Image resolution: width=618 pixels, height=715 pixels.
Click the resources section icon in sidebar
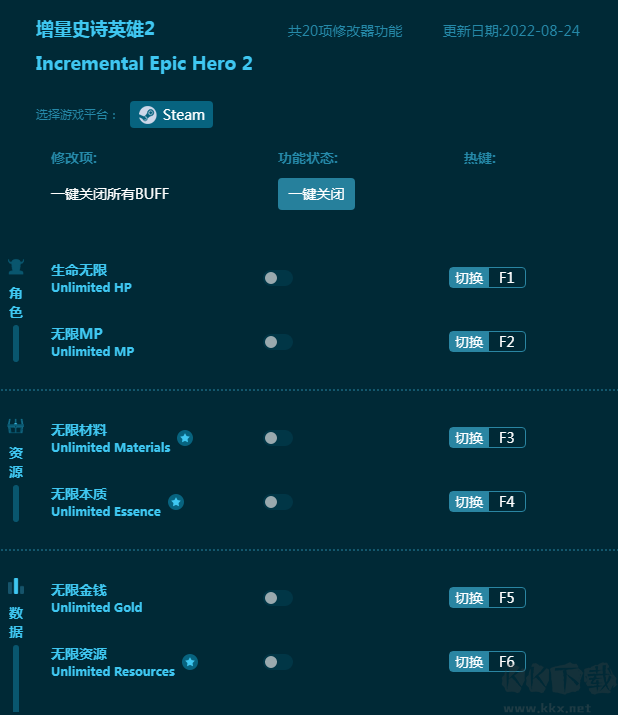[x=16, y=427]
